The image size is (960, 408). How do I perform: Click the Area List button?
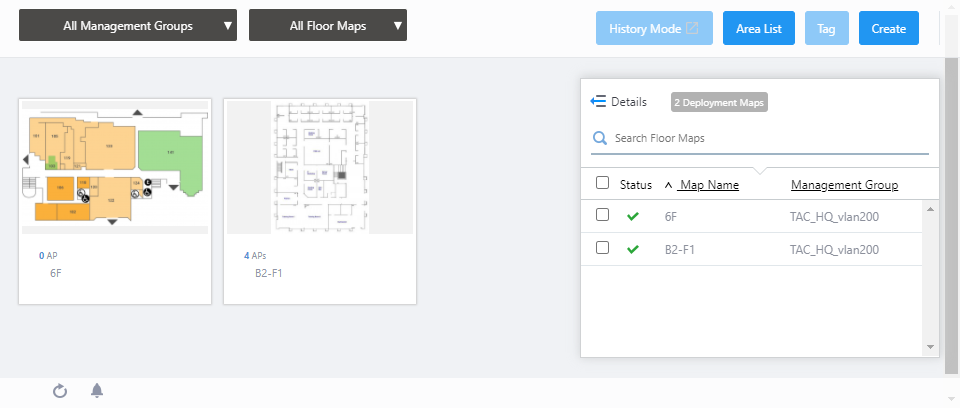pos(759,28)
